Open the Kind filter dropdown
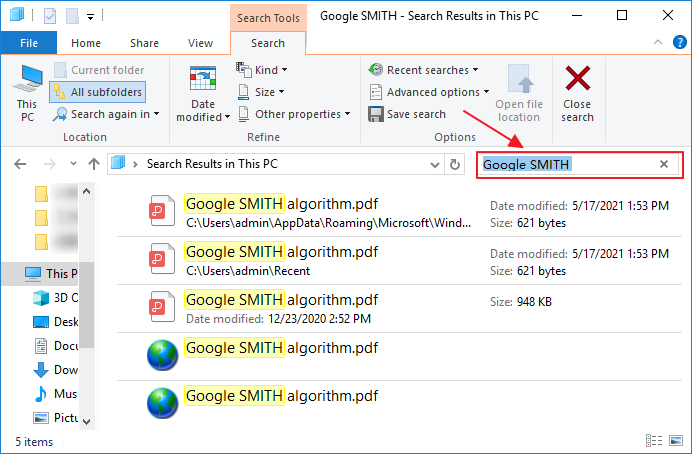692x454 pixels. (262, 70)
